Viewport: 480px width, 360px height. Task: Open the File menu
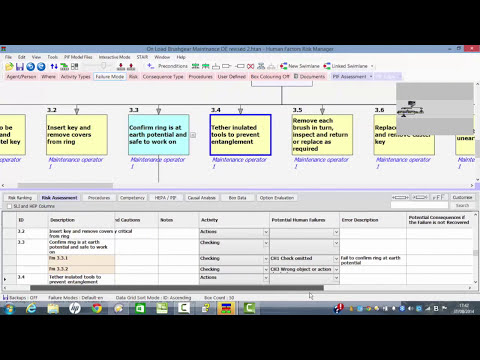8,57
